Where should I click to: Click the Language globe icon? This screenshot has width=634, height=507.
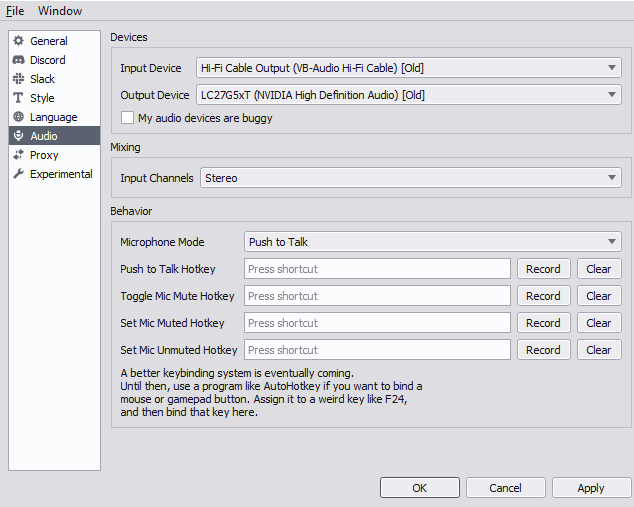point(19,117)
